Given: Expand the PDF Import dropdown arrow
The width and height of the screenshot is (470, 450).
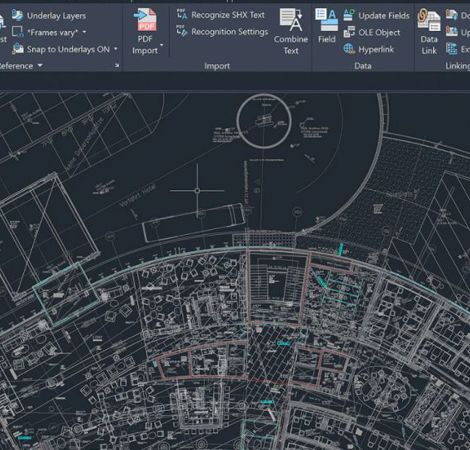Looking at the screenshot, I should tap(162, 45).
